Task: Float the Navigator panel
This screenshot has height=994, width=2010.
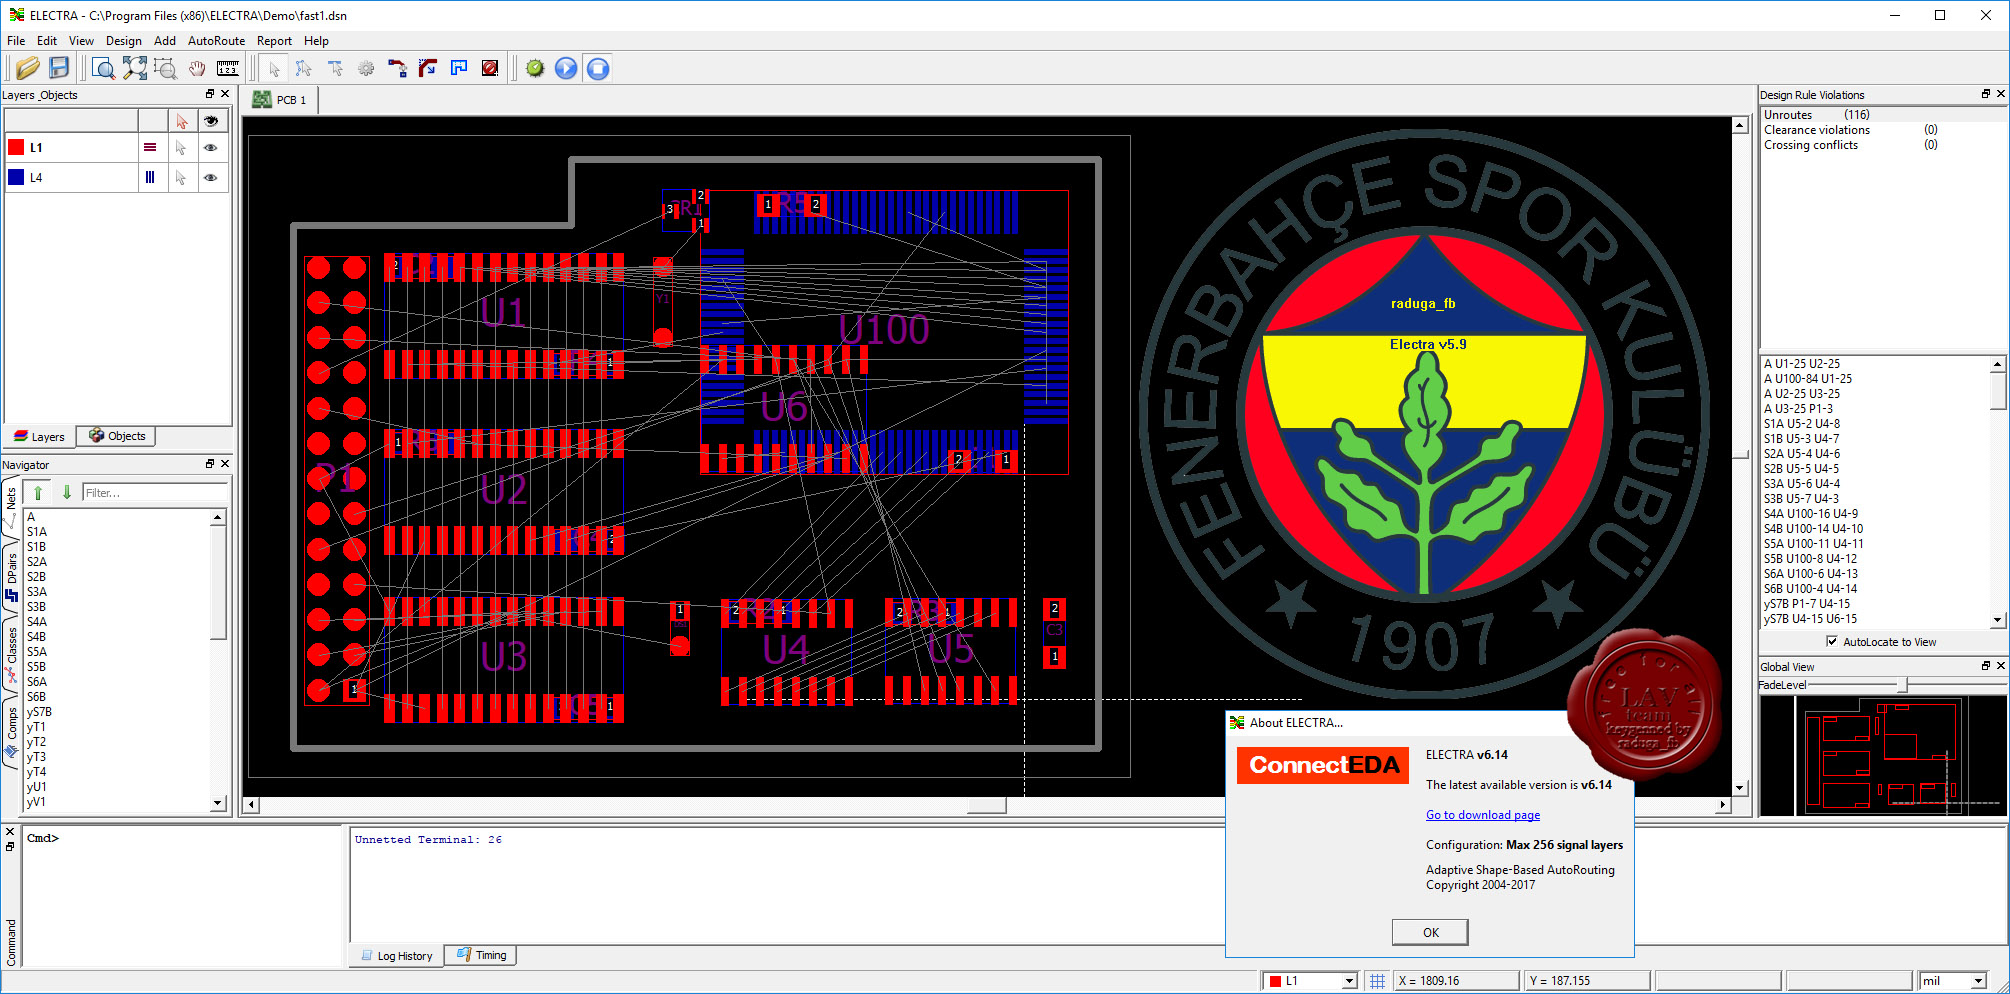Action: (x=210, y=464)
